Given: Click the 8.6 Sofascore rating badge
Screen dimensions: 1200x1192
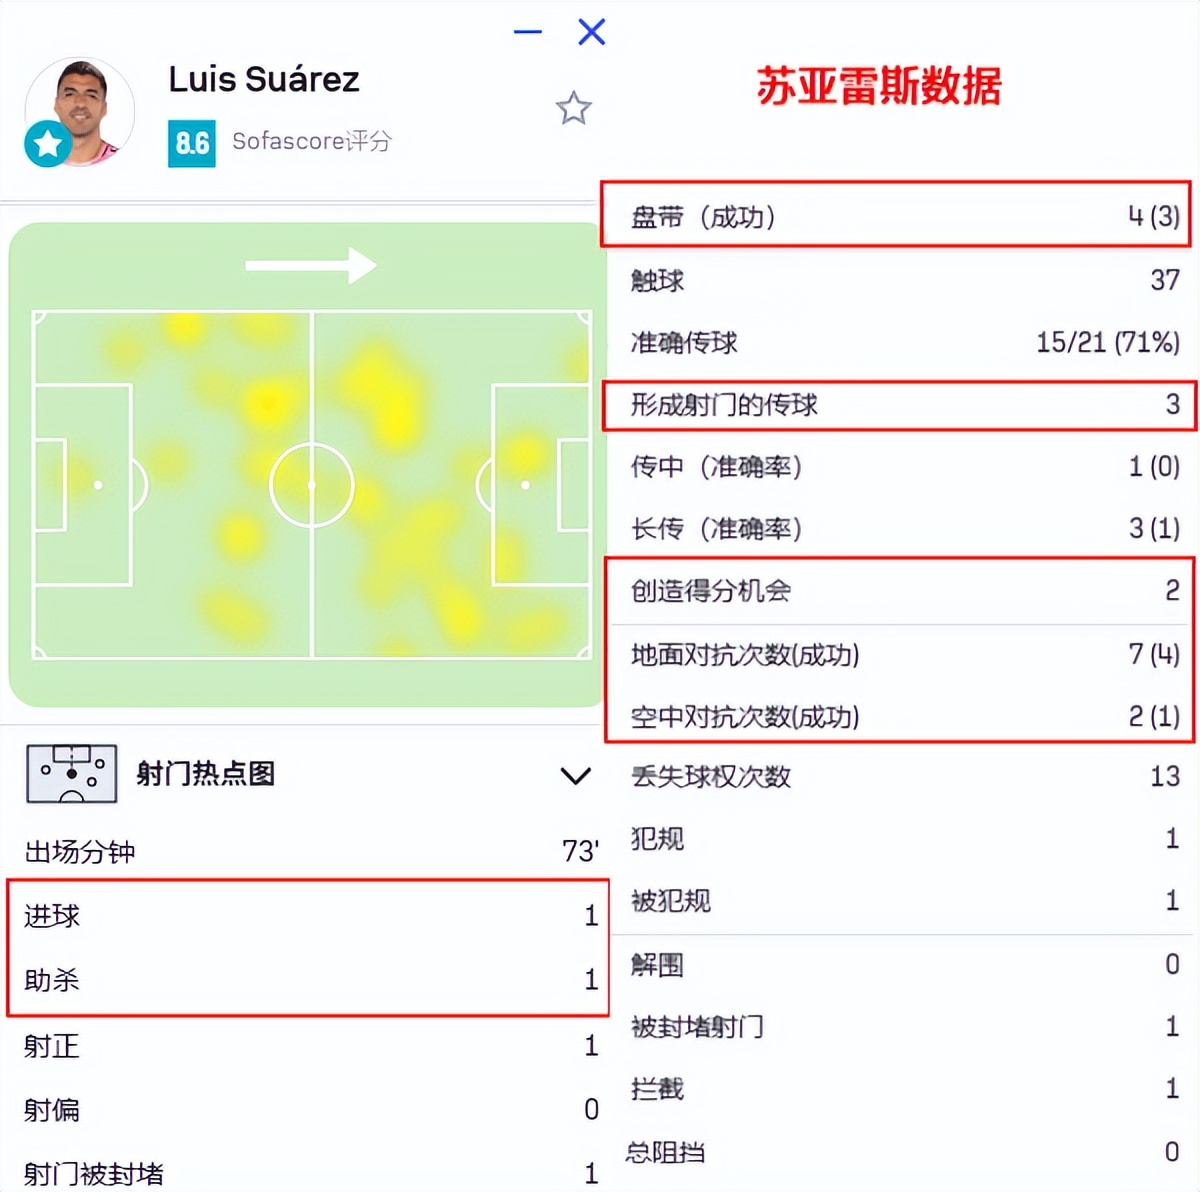Looking at the screenshot, I should pos(191,144).
